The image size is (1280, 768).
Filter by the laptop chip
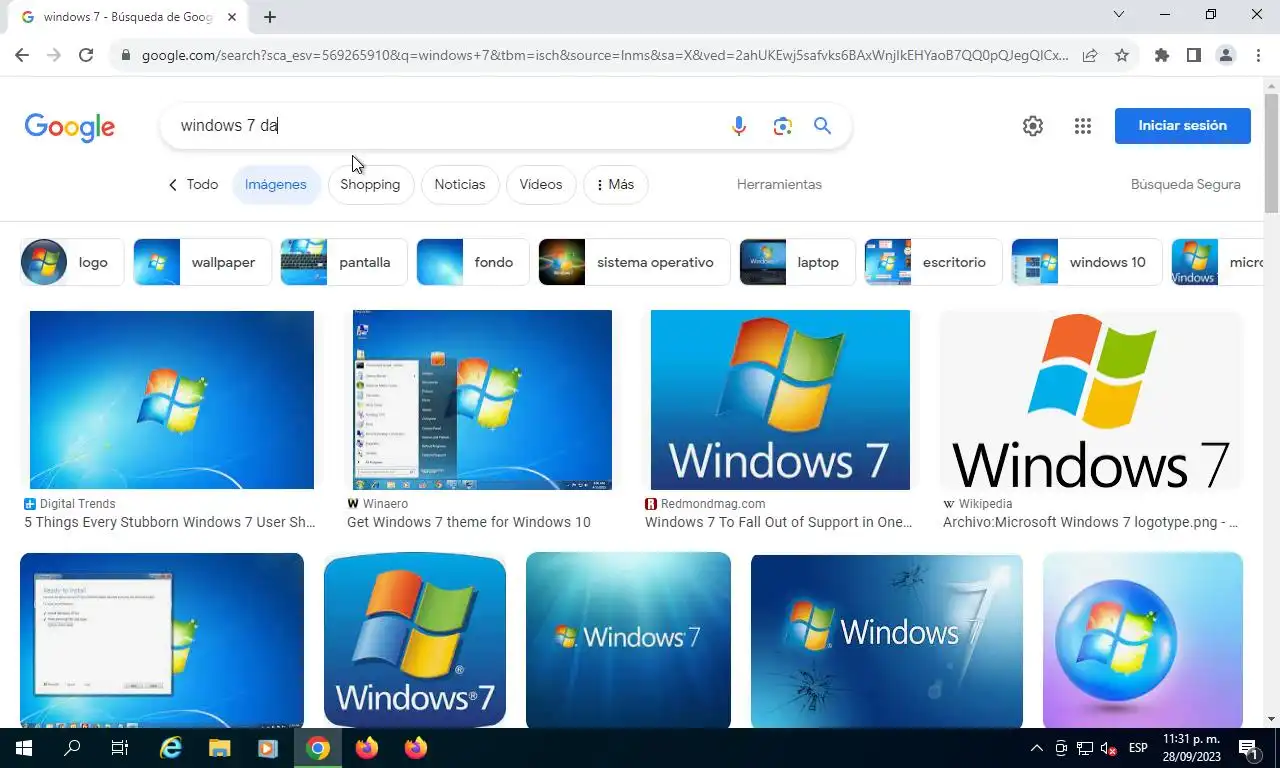pyautogui.click(x=797, y=262)
